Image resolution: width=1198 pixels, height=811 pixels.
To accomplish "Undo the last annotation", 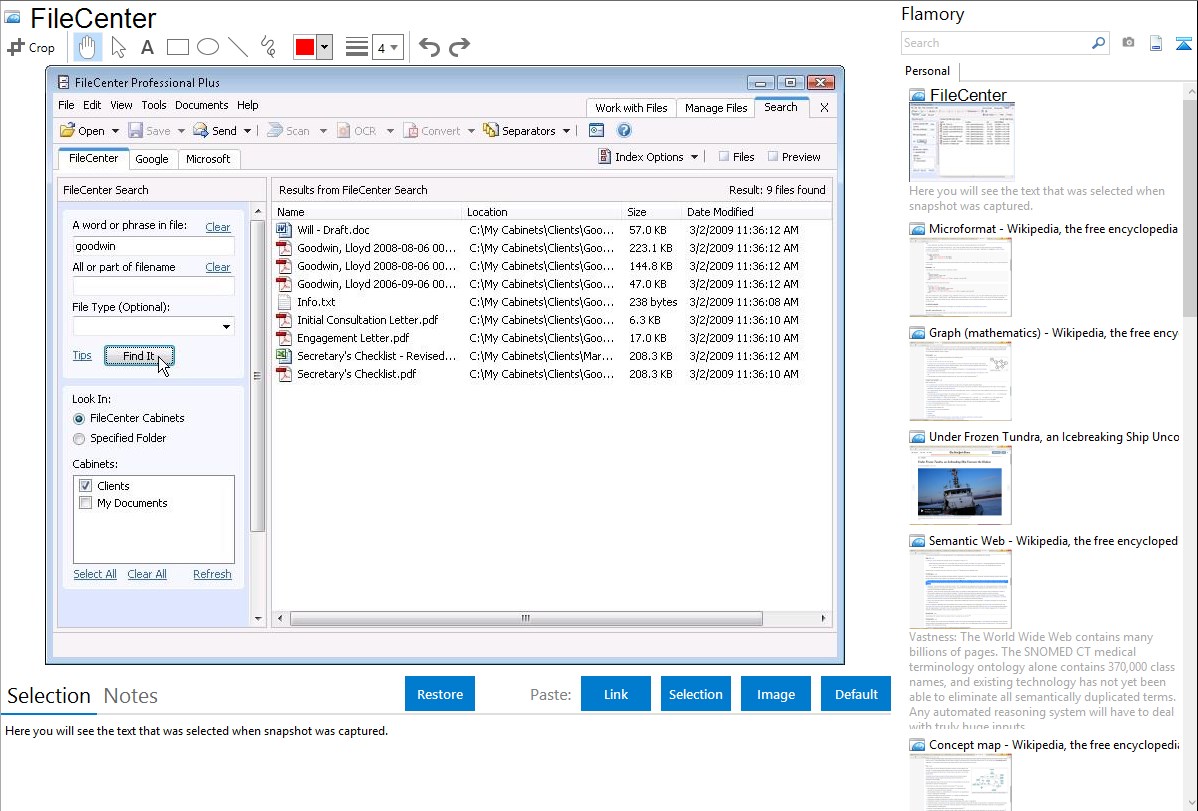I will 429,47.
